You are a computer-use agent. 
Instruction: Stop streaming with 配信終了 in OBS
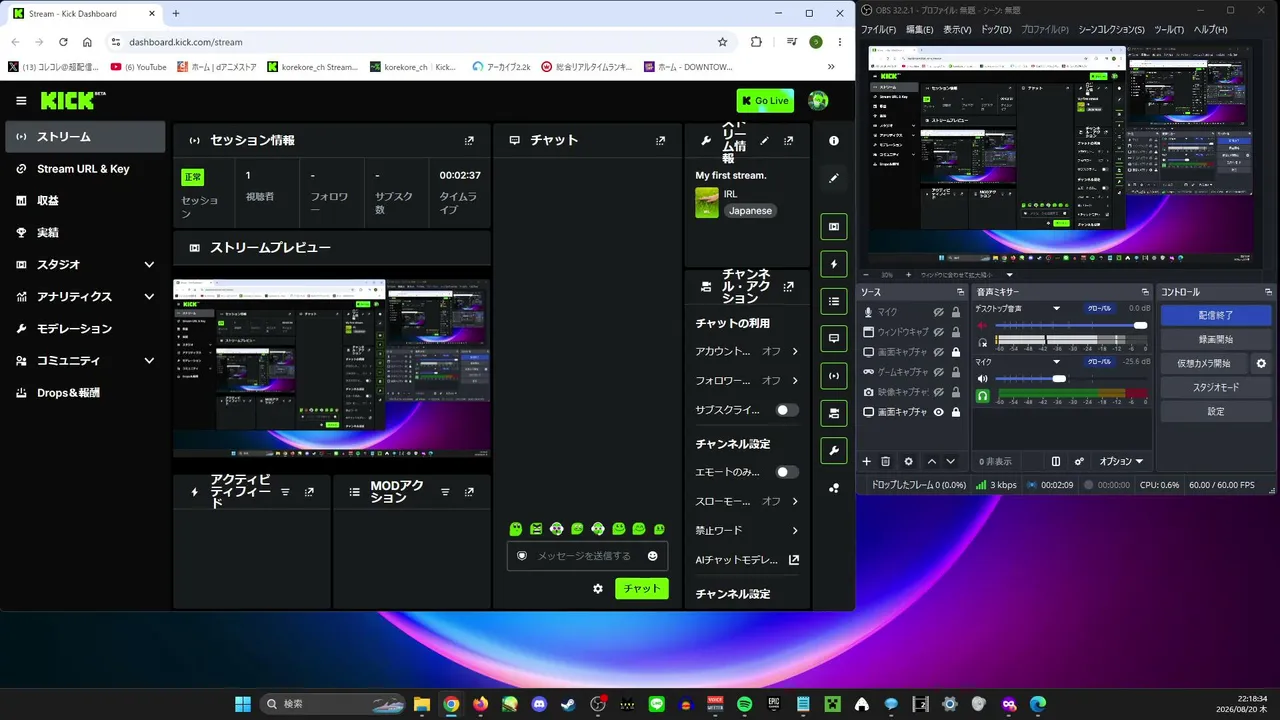click(x=1216, y=315)
